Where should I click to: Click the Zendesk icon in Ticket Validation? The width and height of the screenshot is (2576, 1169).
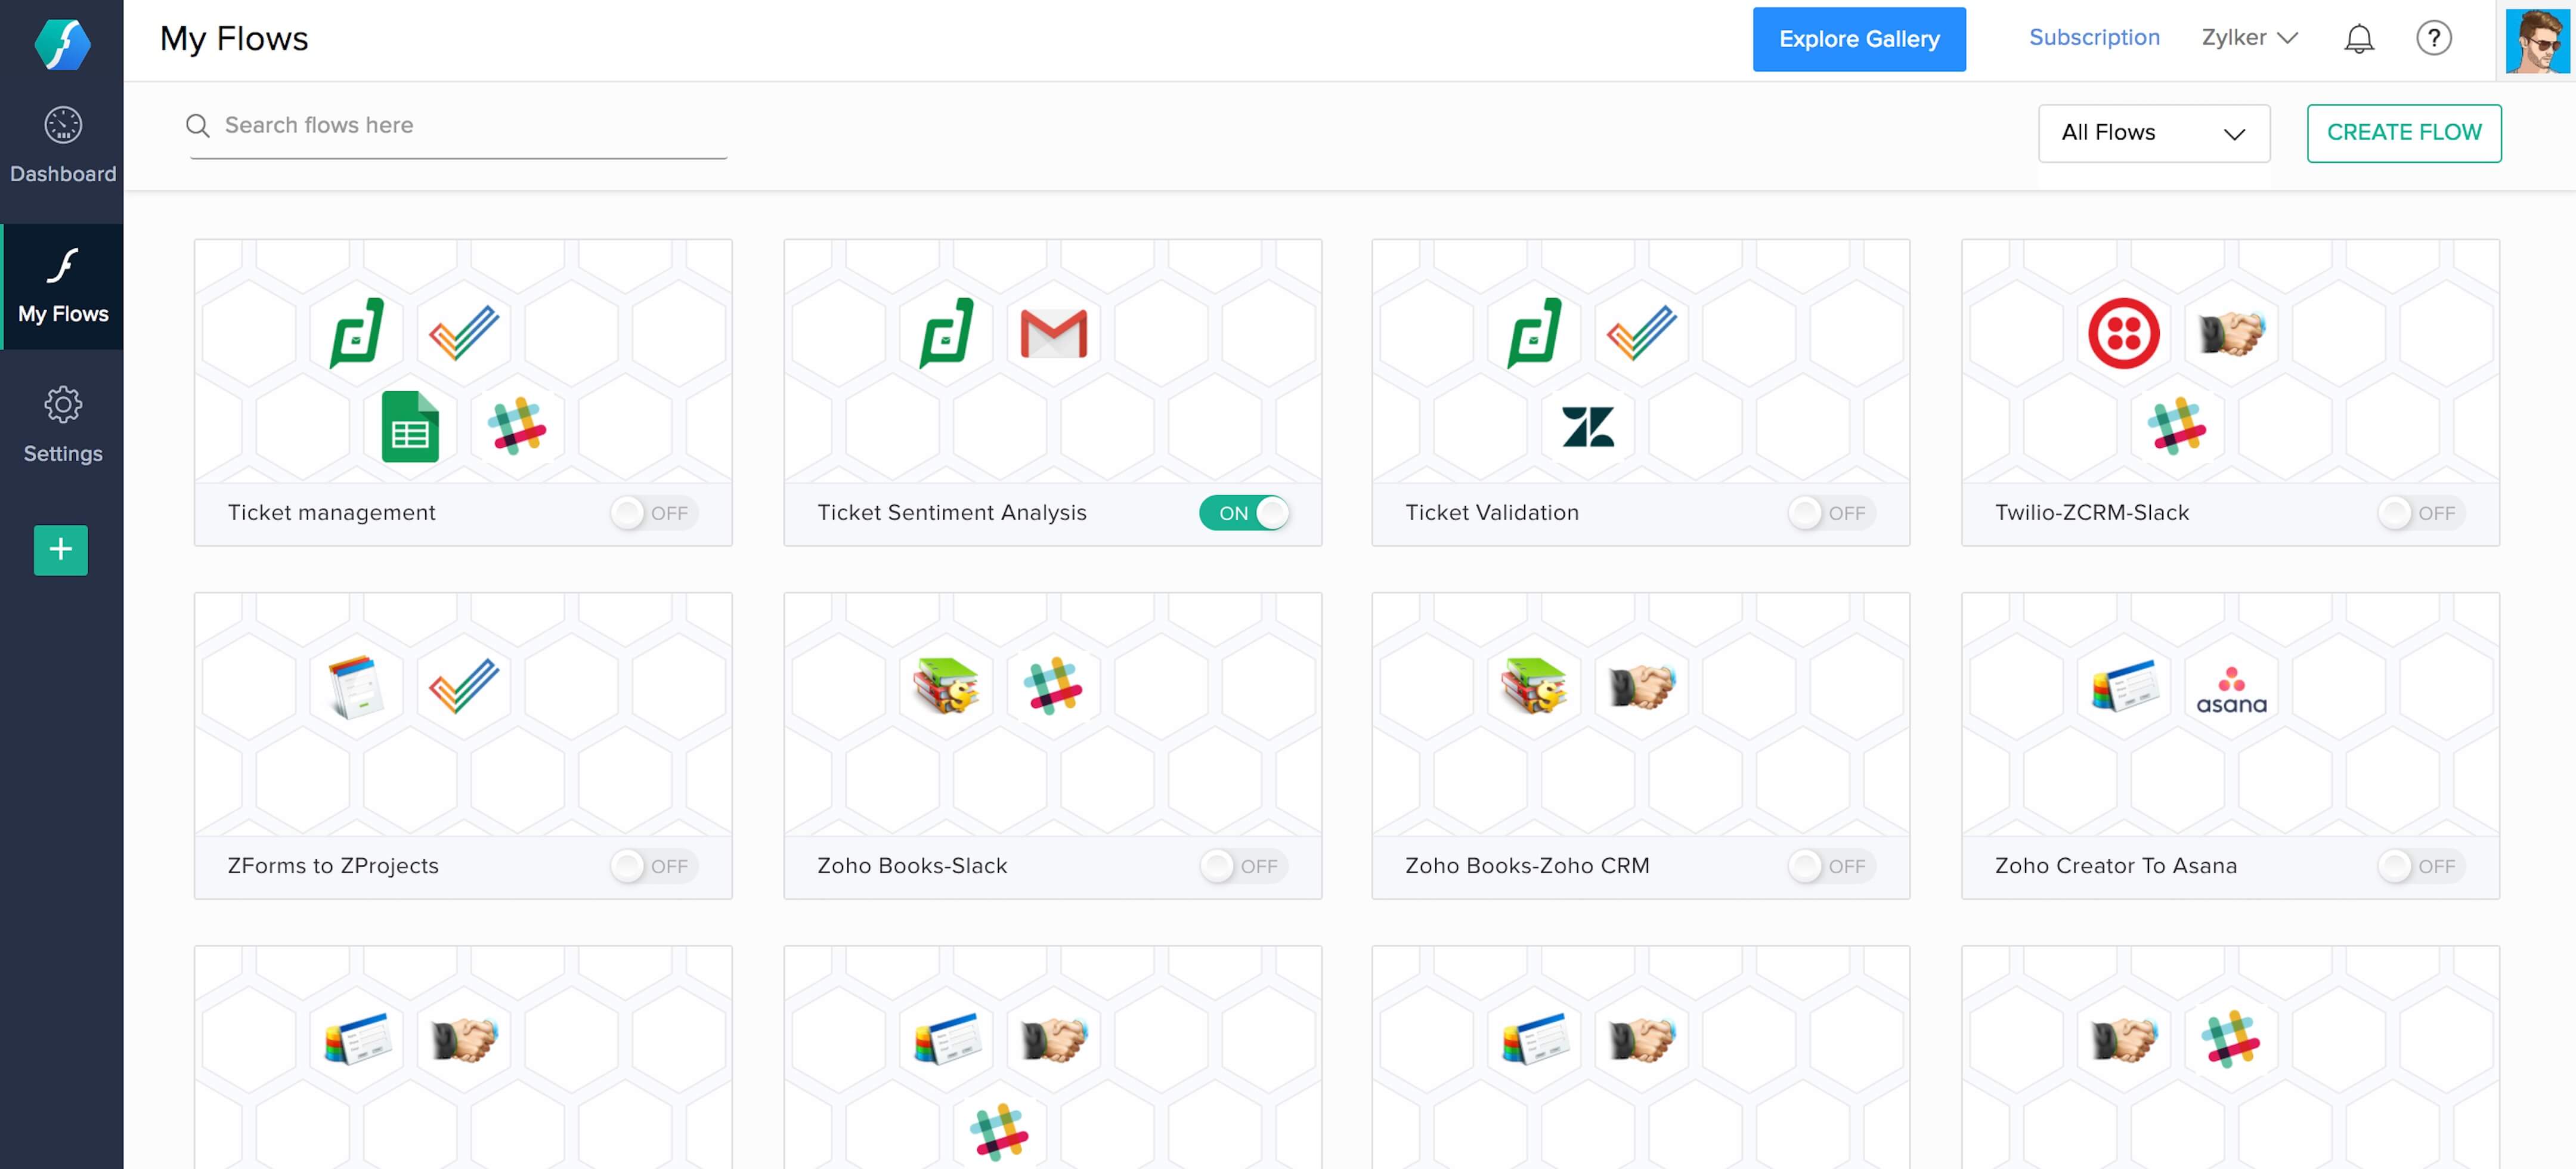tap(1588, 427)
